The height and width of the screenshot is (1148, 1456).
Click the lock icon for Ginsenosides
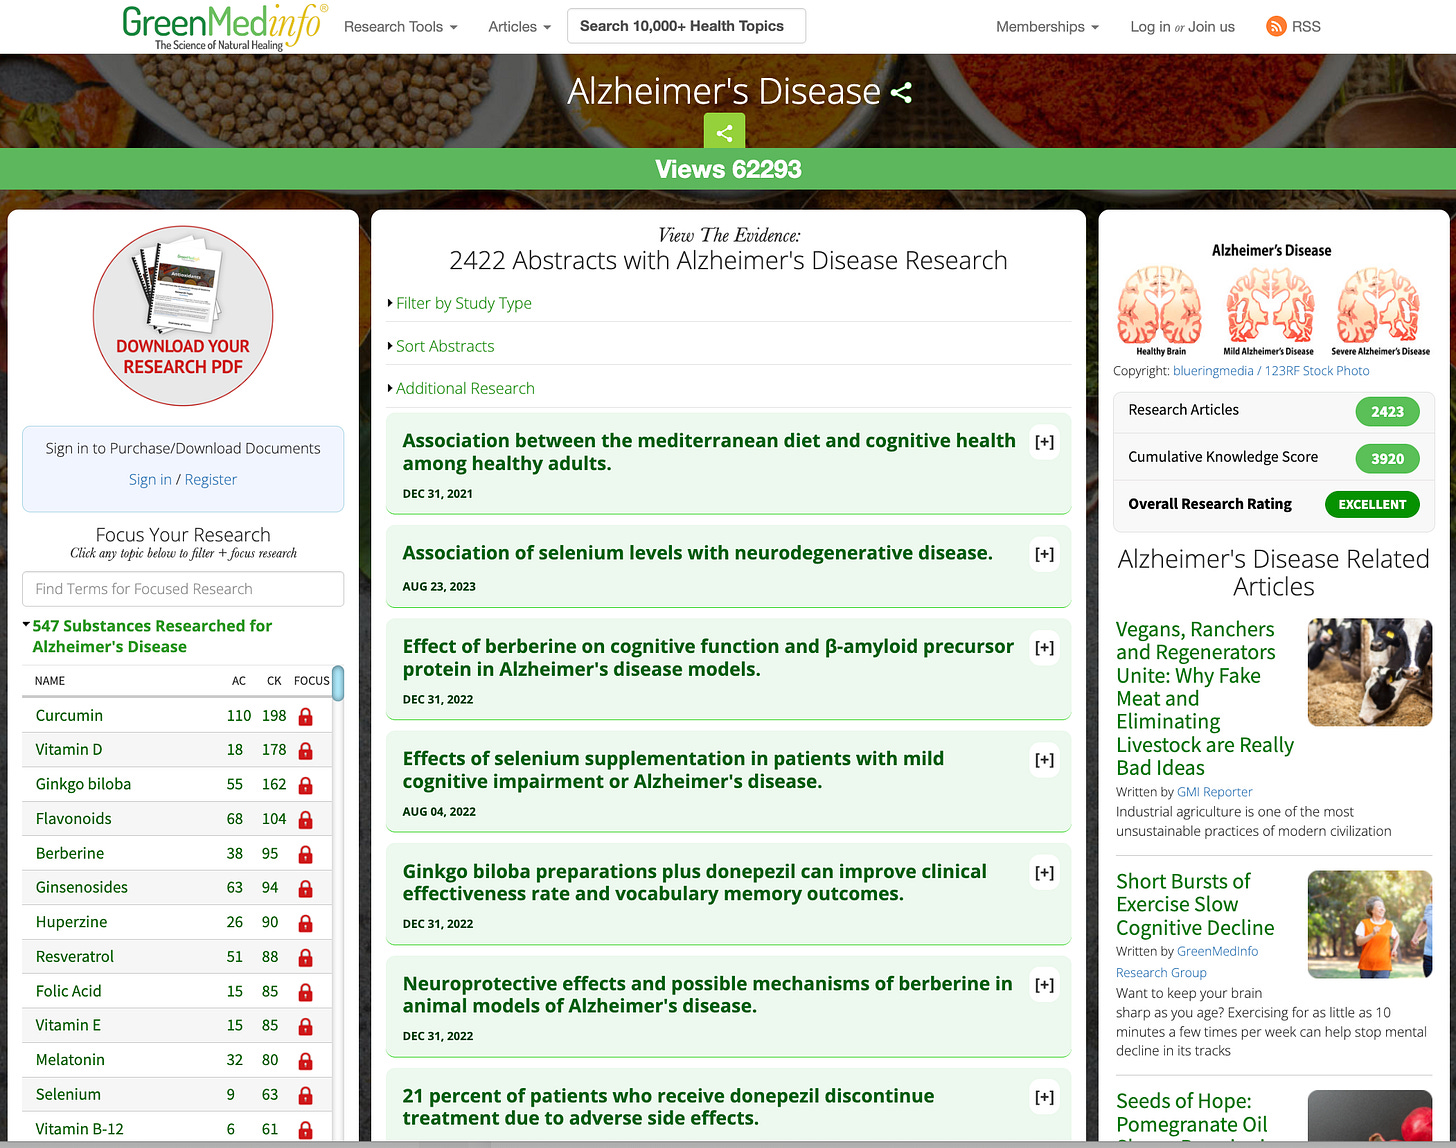coord(306,888)
